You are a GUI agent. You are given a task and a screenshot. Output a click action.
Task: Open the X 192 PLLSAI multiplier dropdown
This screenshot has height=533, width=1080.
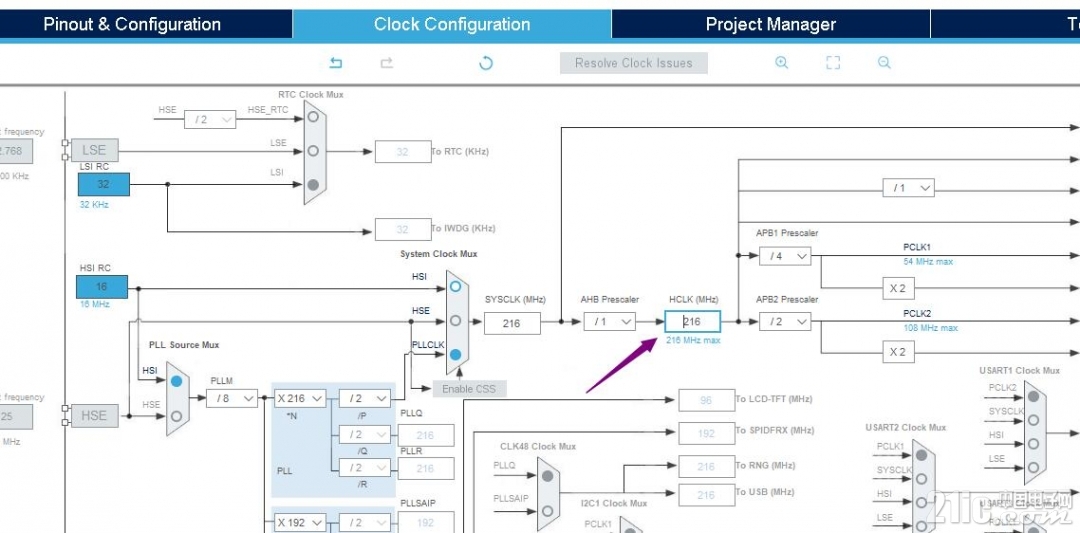pyautogui.click(x=300, y=523)
